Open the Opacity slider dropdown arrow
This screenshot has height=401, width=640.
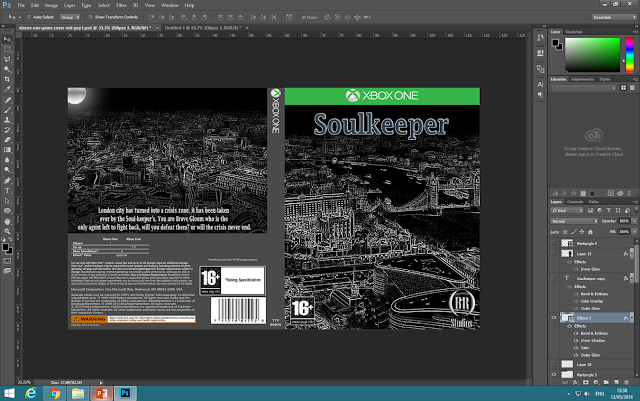click(634, 221)
